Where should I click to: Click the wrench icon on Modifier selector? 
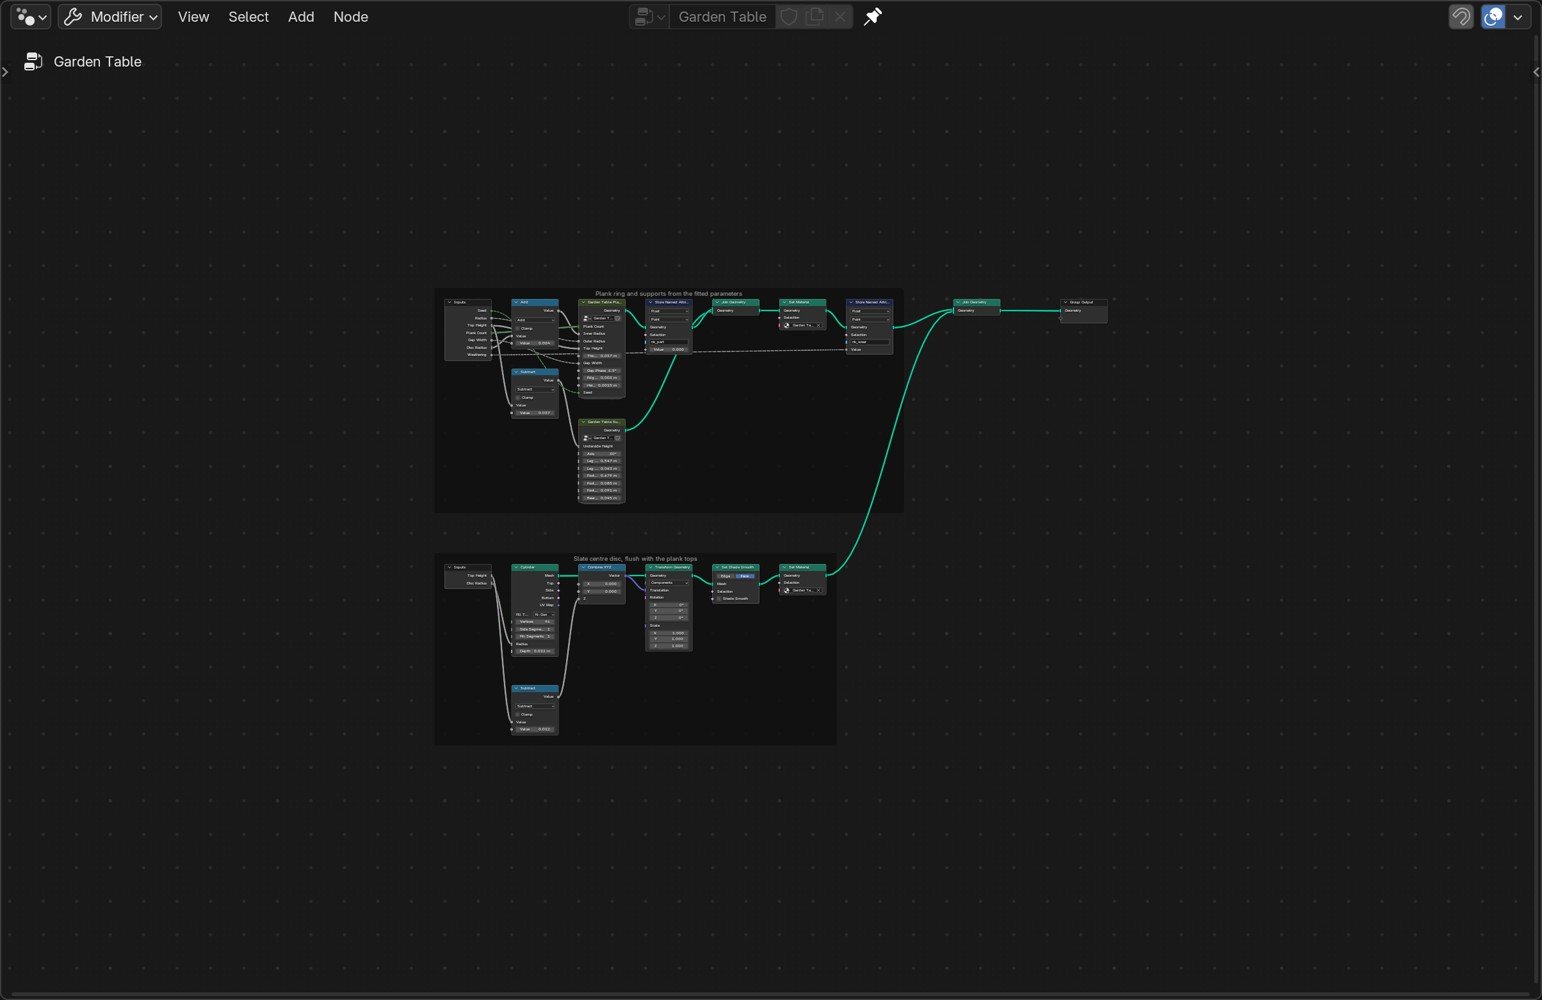73,17
